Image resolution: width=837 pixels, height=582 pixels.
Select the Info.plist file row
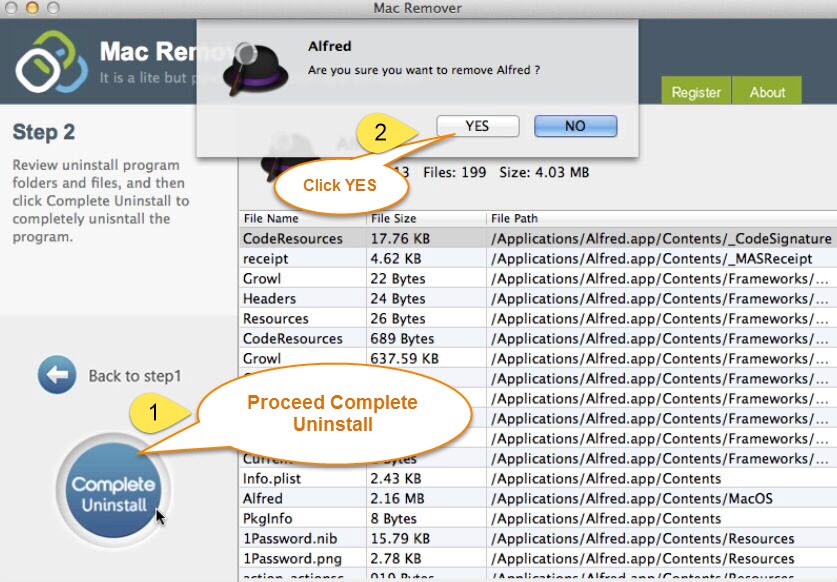[538, 478]
